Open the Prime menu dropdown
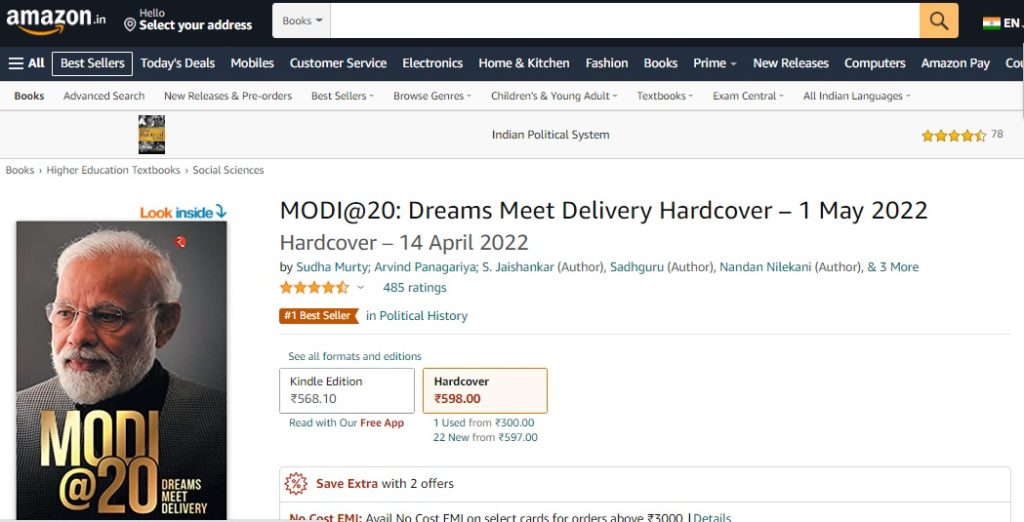Image resolution: width=1024 pixels, height=522 pixels. (x=714, y=63)
